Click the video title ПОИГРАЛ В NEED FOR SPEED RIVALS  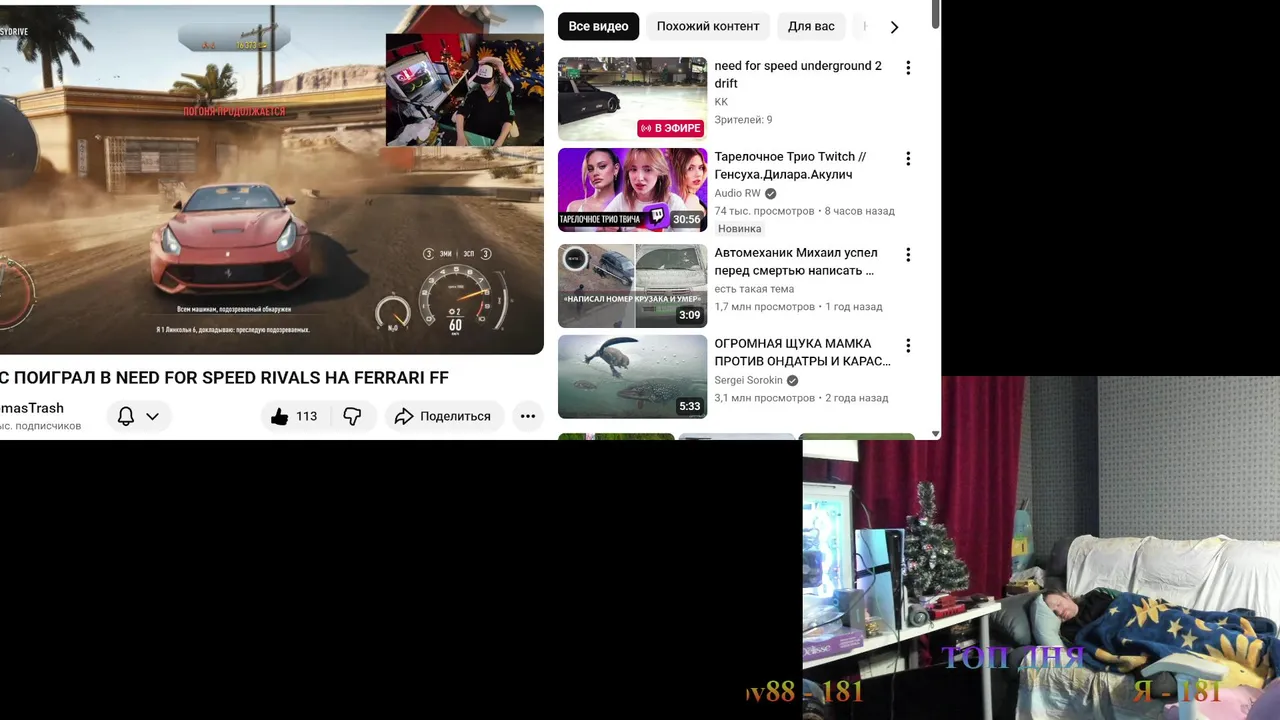pyautogui.click(x=224, y=377)
